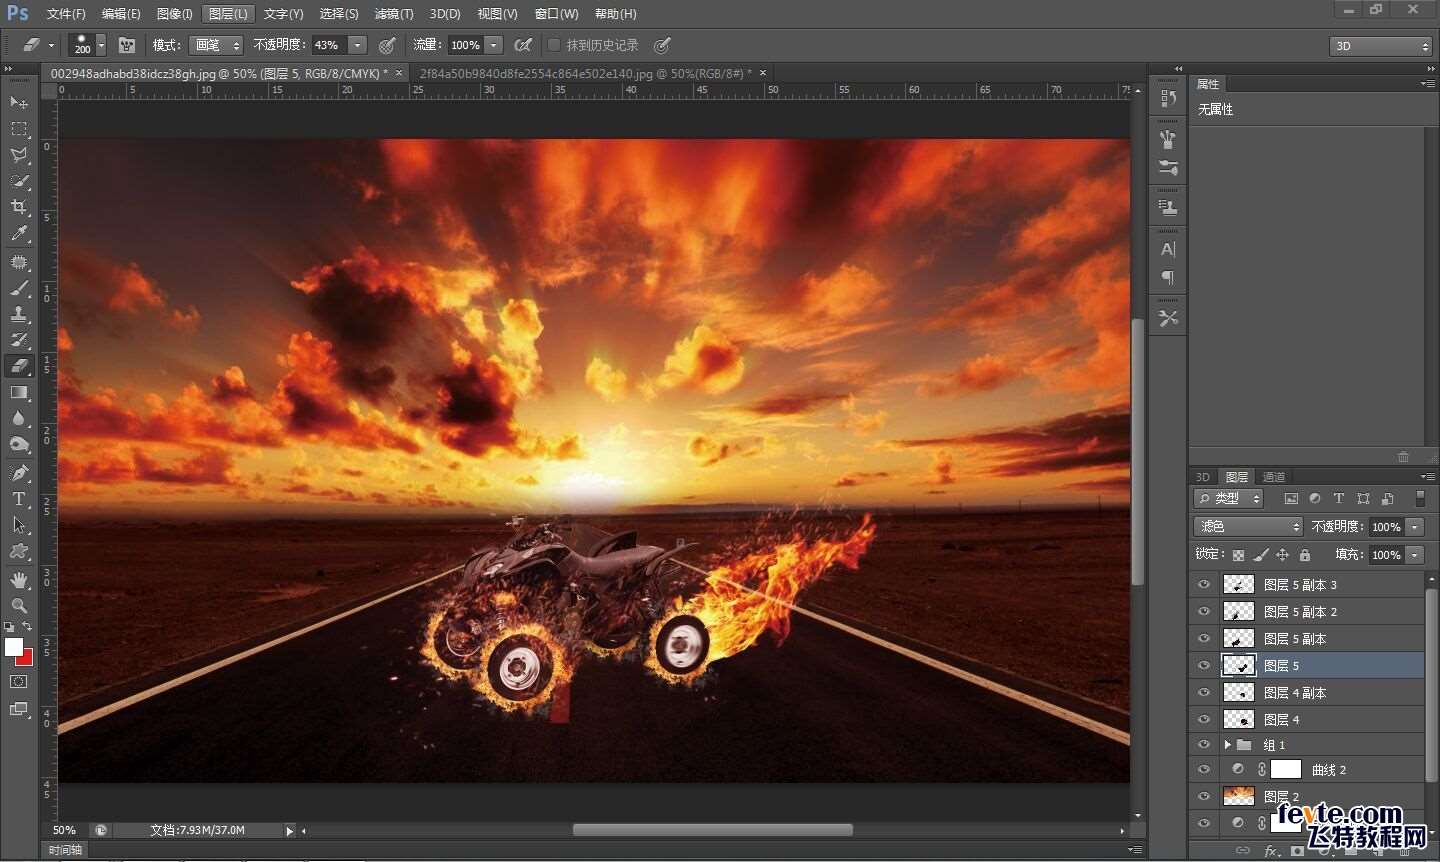Lock transparent pixels icon

(1238, 555)
